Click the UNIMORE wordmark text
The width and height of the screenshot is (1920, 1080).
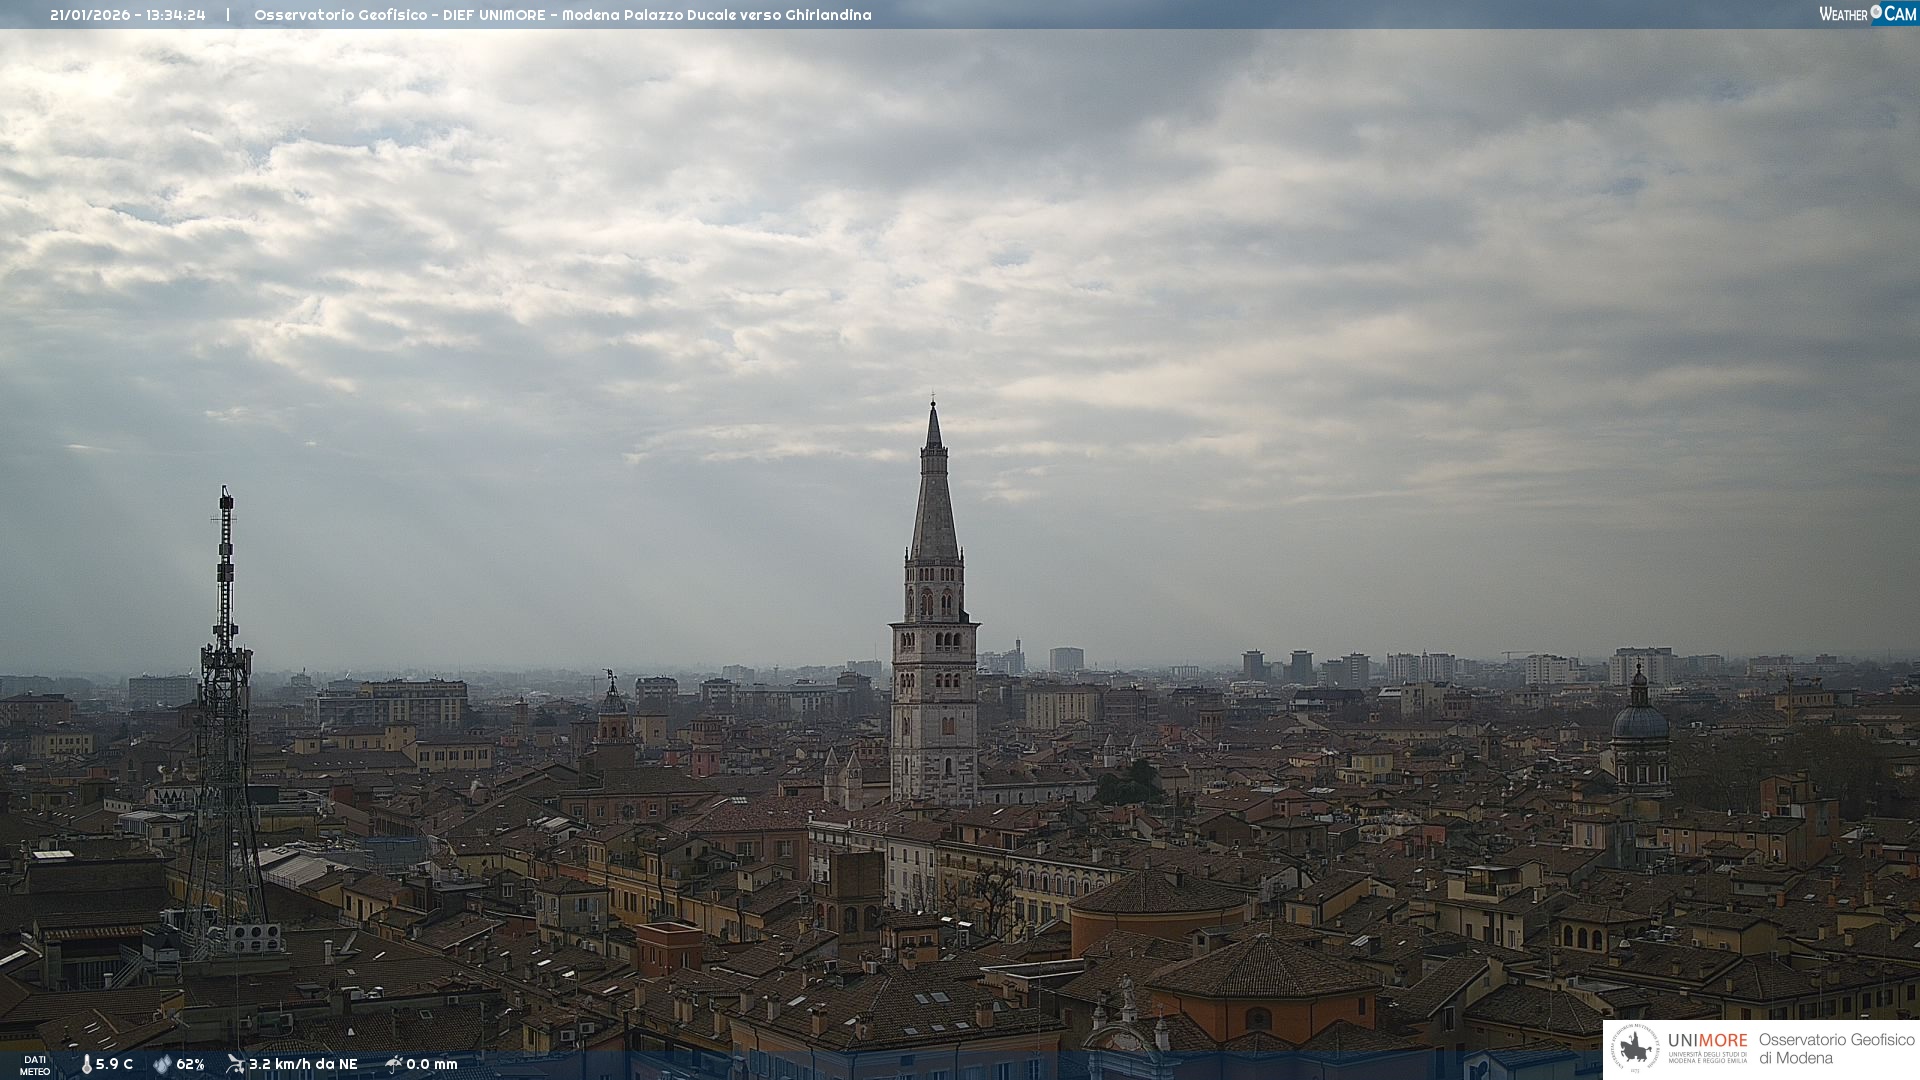point(1707,1041)
